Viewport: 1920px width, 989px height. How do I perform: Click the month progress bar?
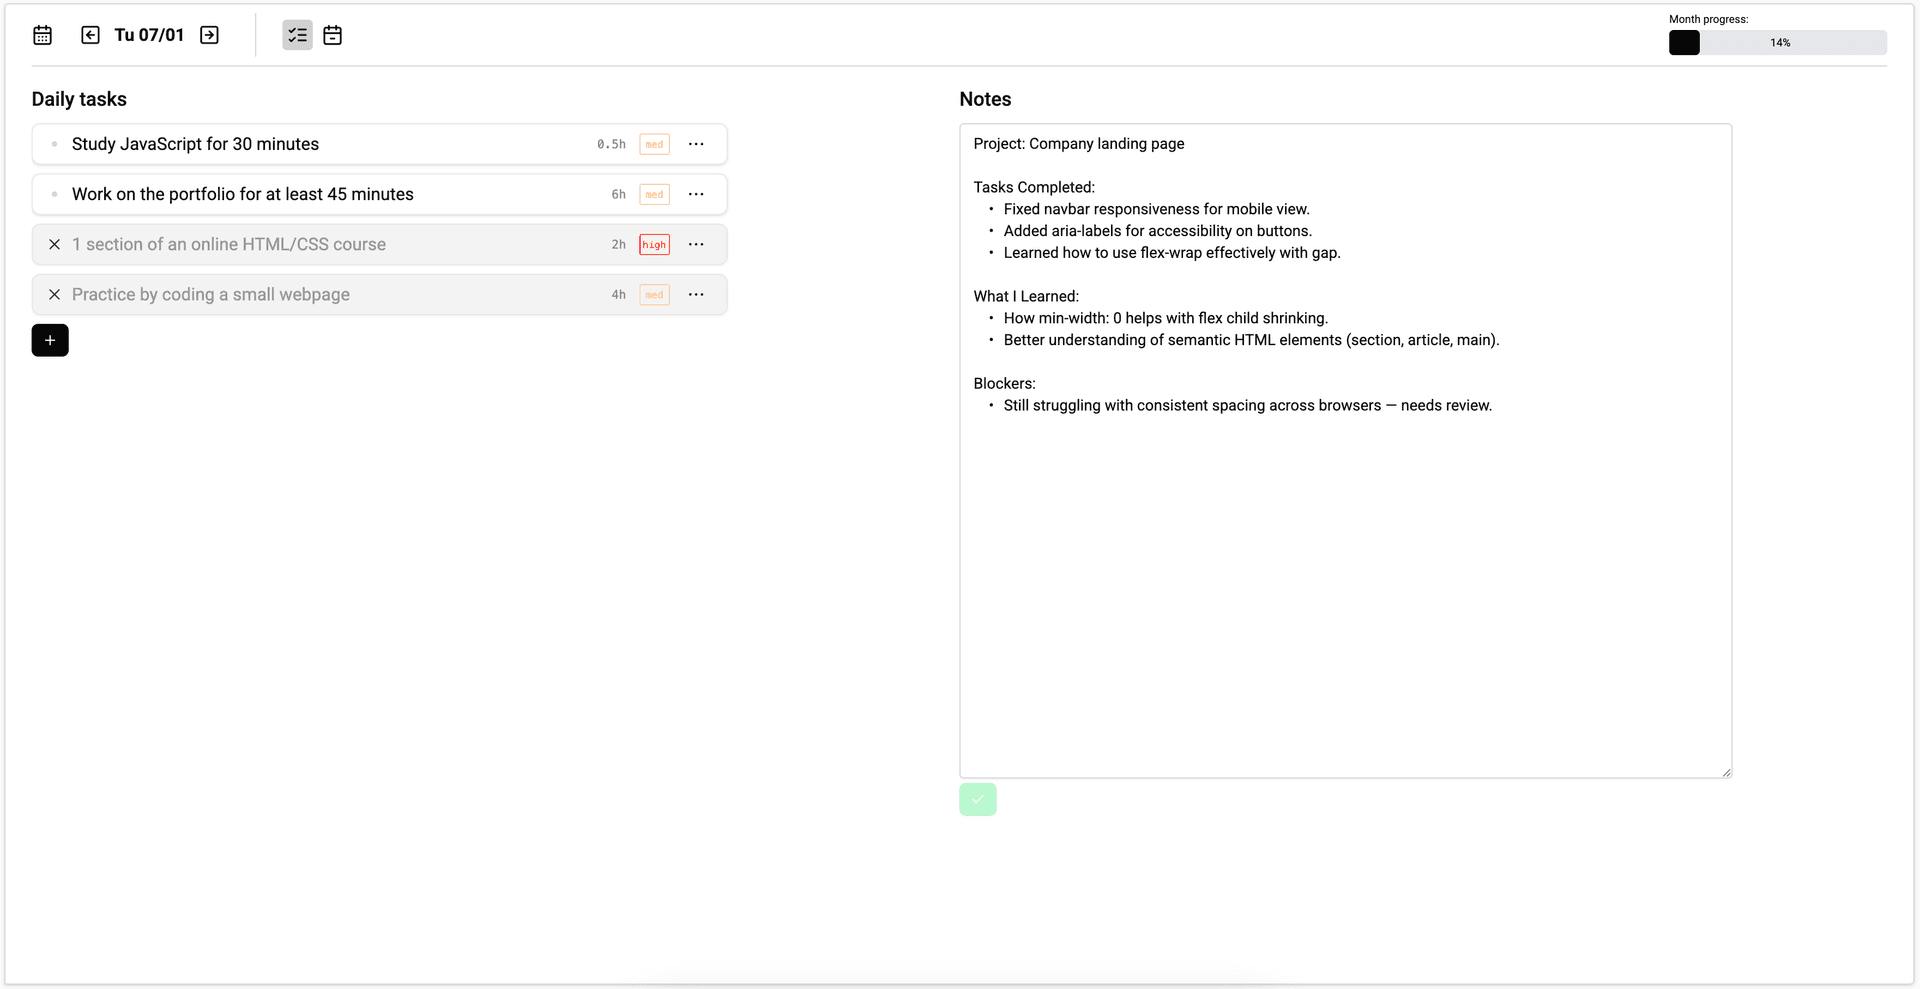[x=1780, y=42]
